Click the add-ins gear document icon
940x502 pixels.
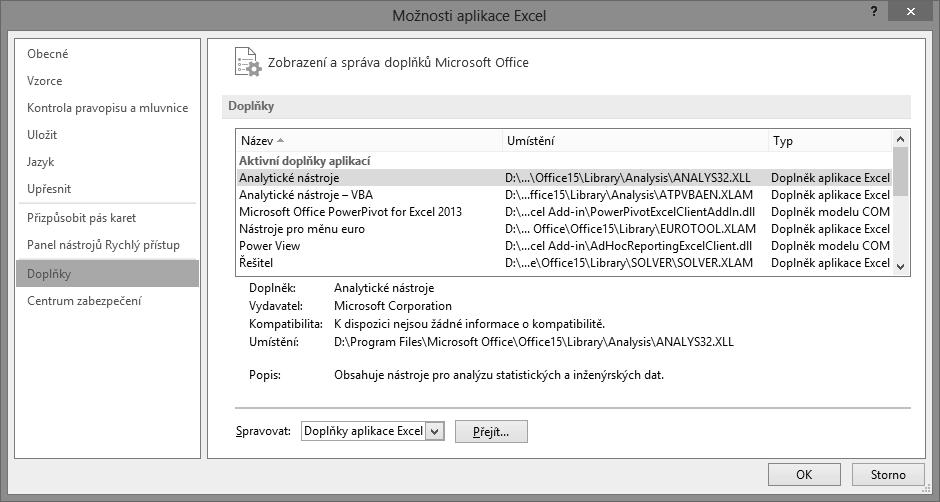248,62
